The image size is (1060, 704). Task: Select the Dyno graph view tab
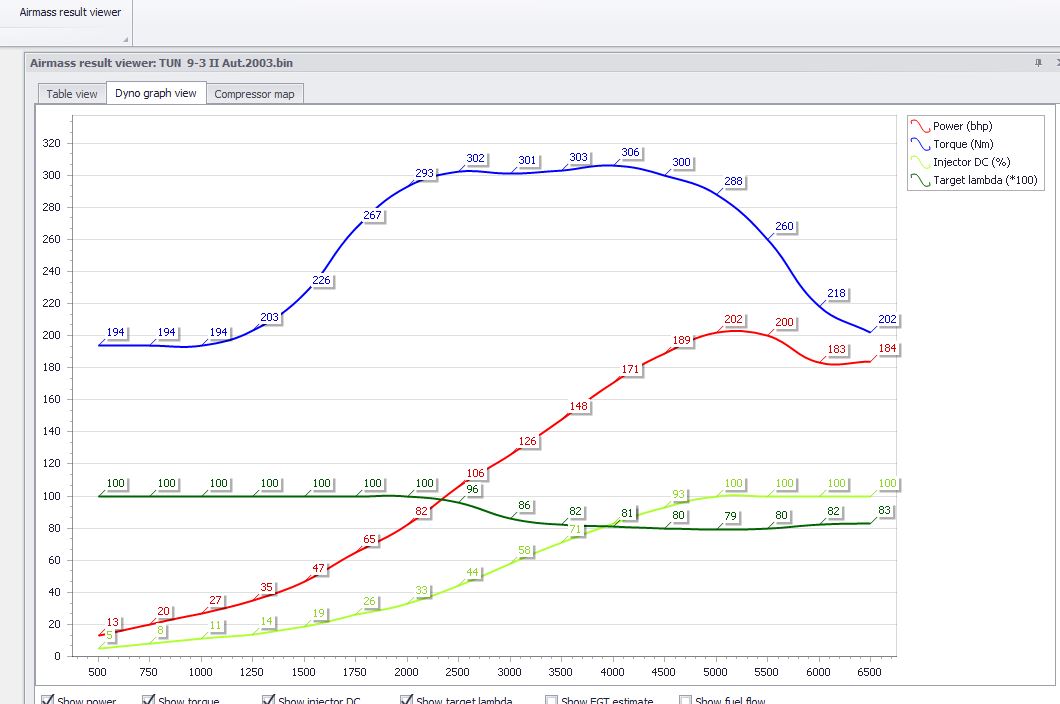pos(155,93)
